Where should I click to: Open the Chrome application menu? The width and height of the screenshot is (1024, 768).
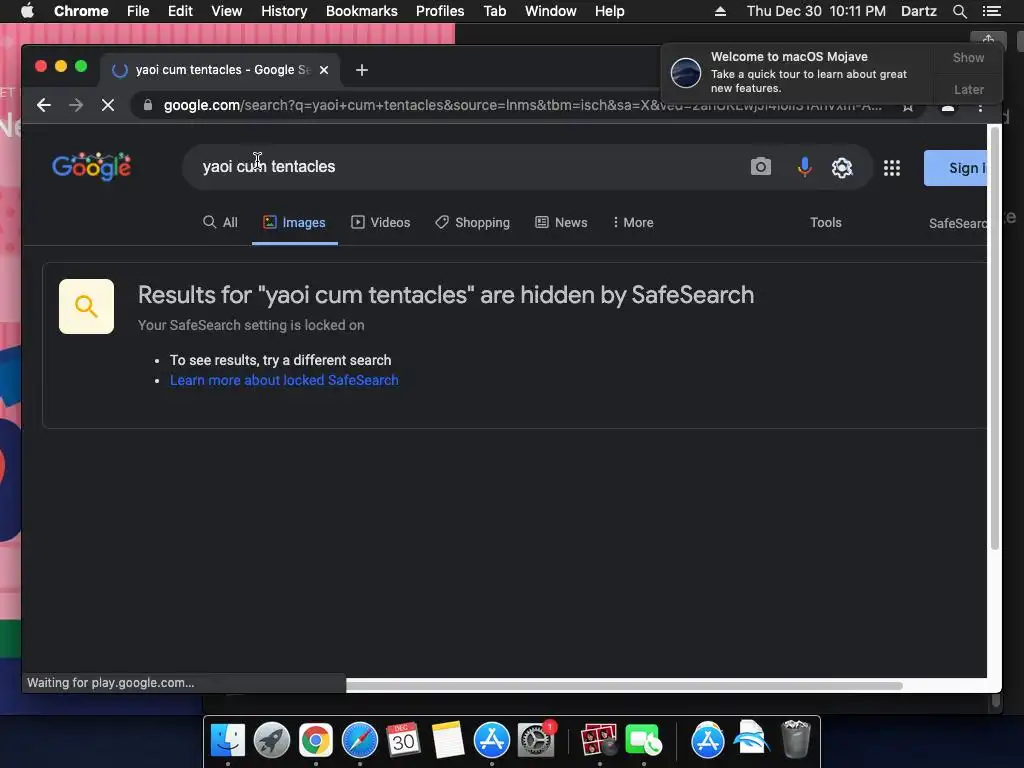tap(81, 11)
